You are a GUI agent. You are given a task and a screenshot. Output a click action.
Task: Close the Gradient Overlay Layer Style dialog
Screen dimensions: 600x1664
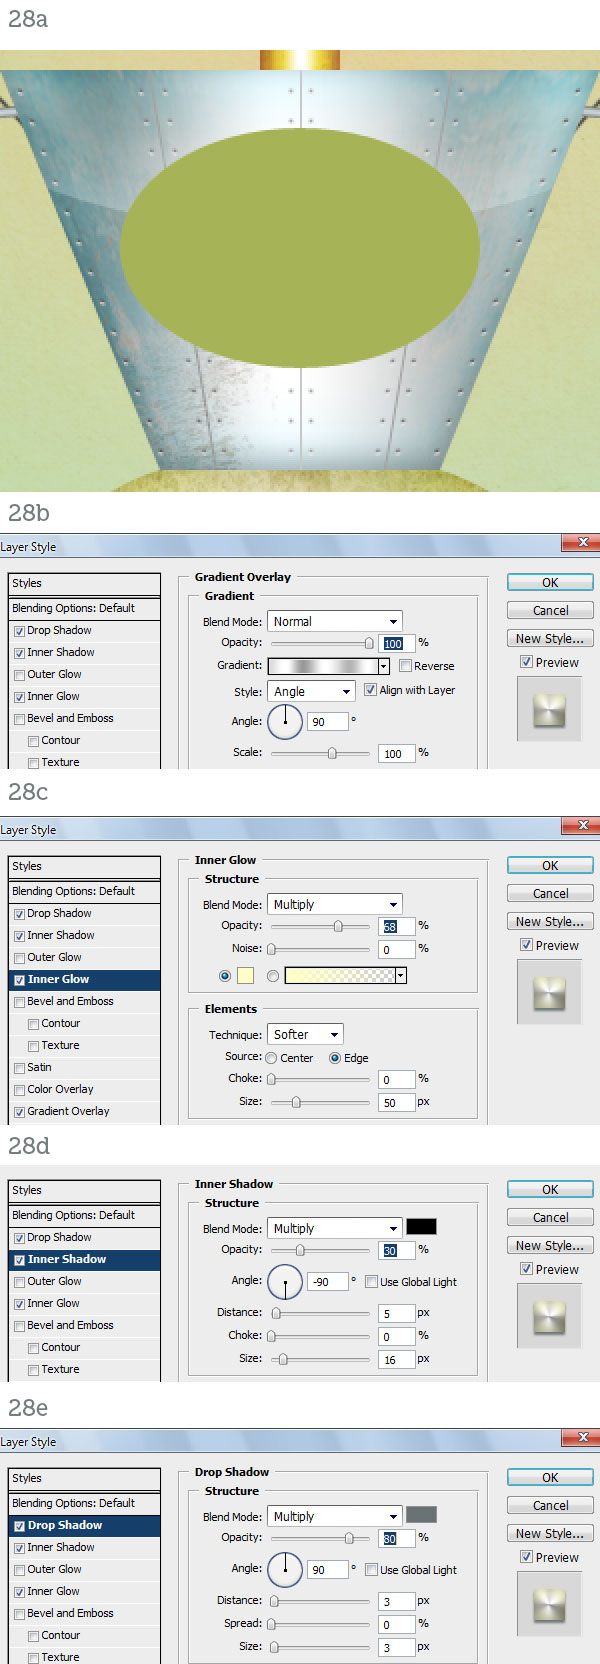click(582, 542)
